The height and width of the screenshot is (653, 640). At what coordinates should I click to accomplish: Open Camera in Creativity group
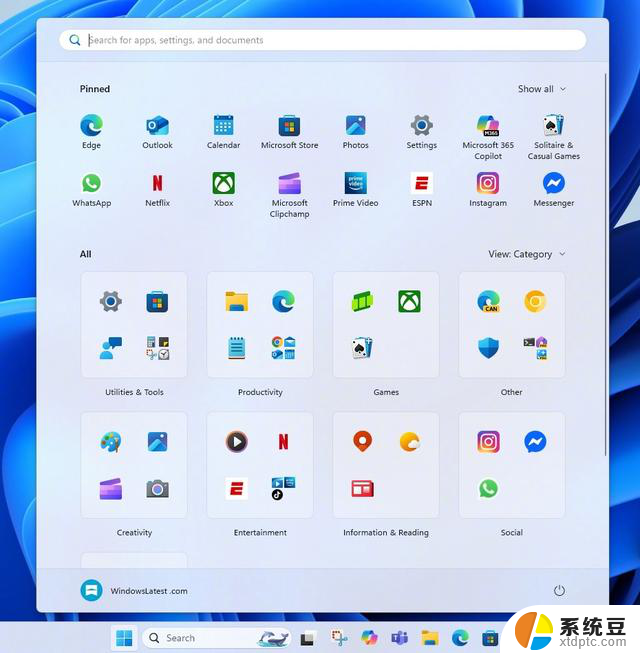pos(157,489)
